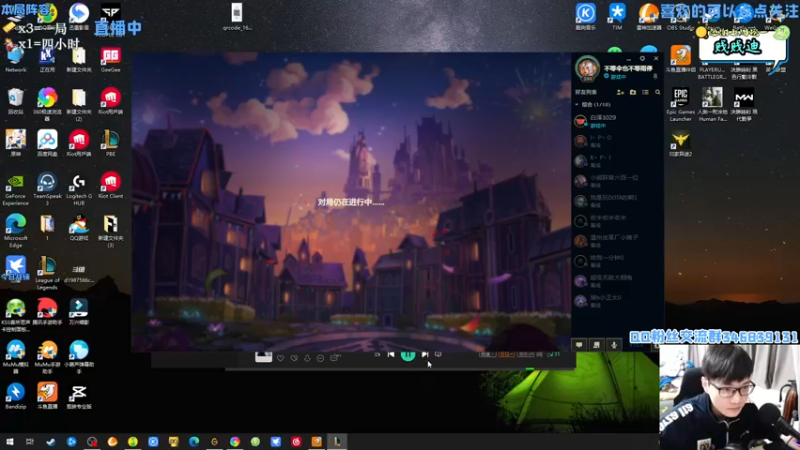Launch 360 browser from desktop
800x450 pixels.
coord(47,104)
